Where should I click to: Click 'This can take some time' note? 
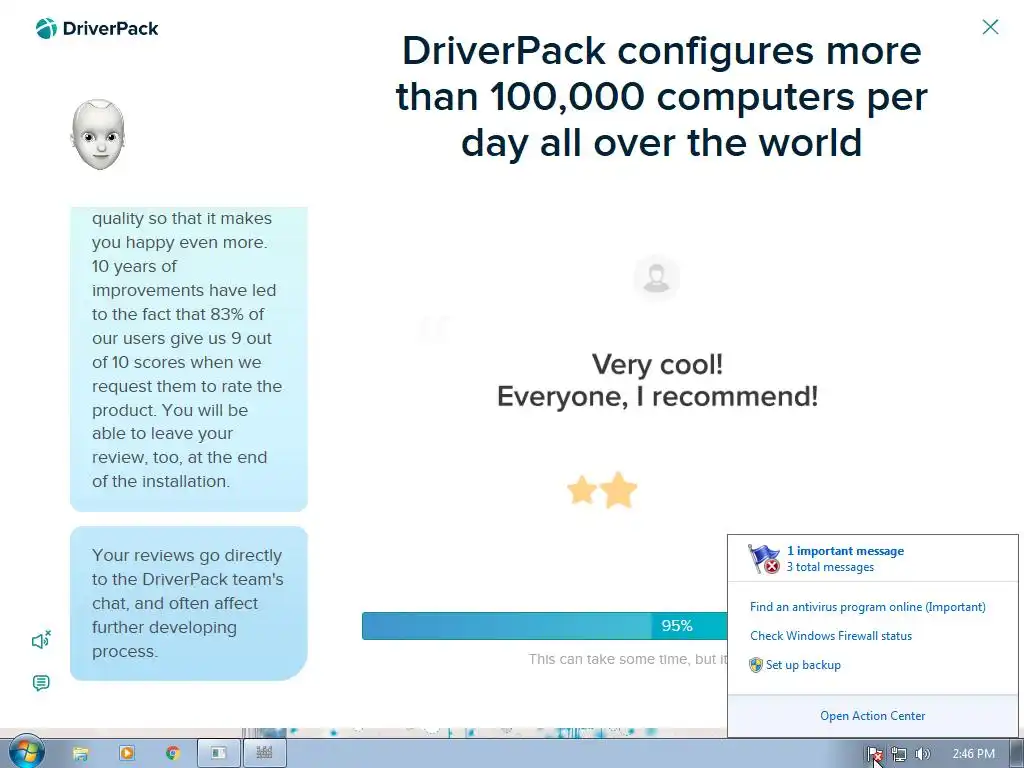tap(628, 659)
